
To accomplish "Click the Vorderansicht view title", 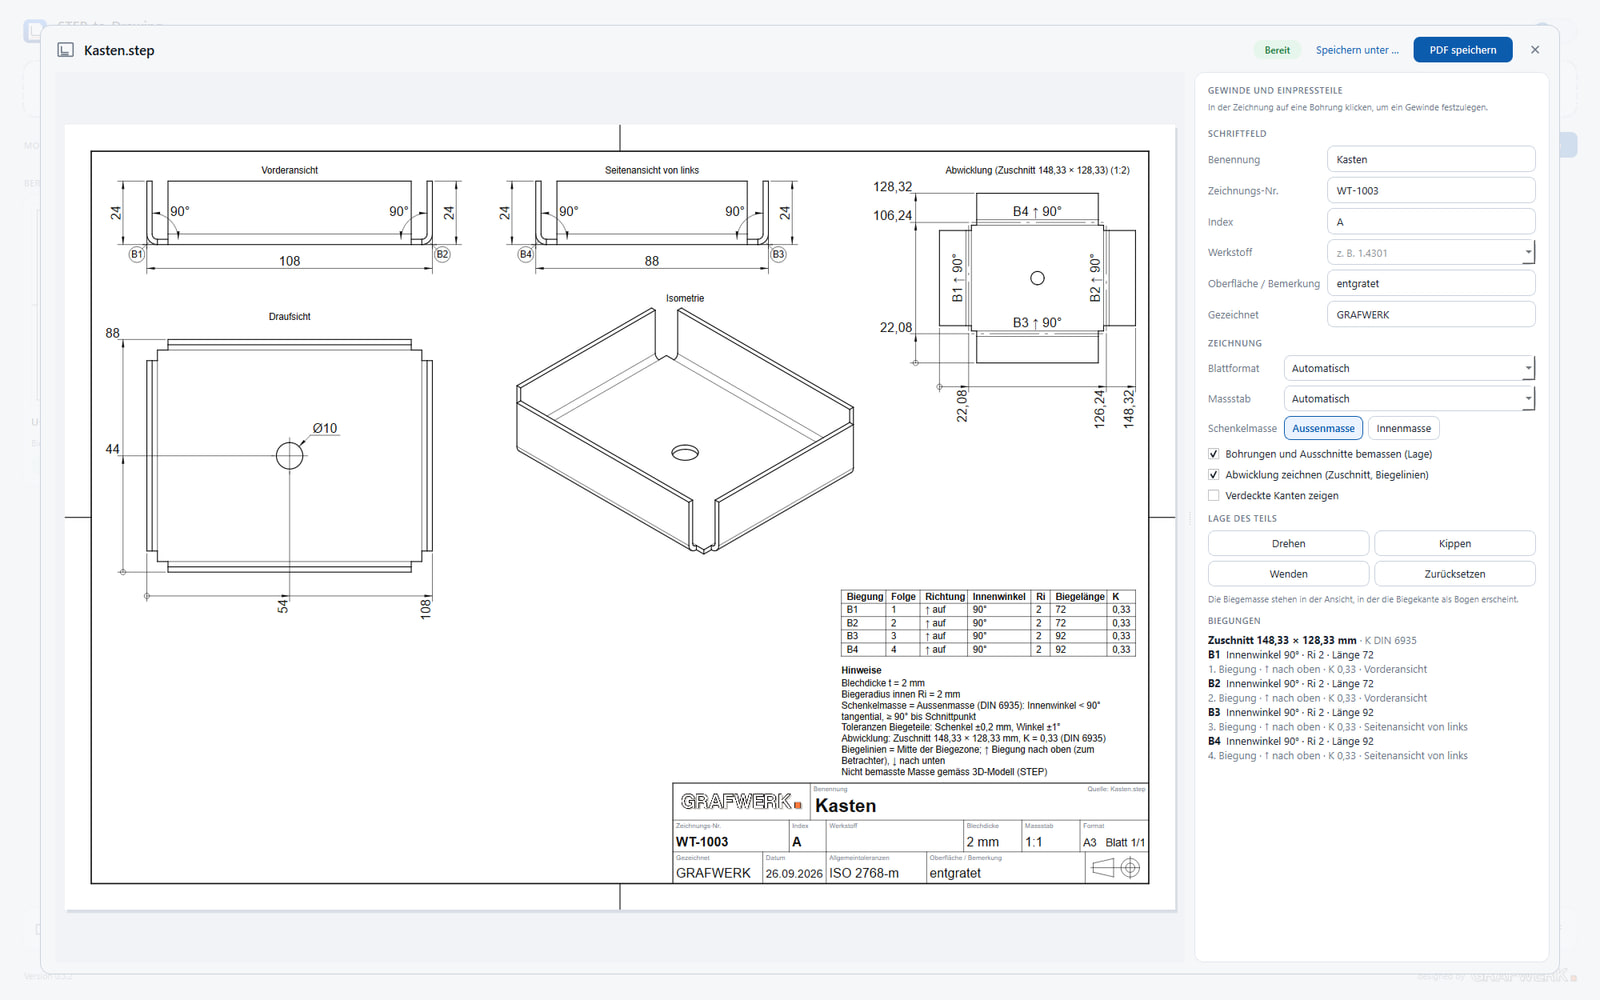I will coord(290,170).
